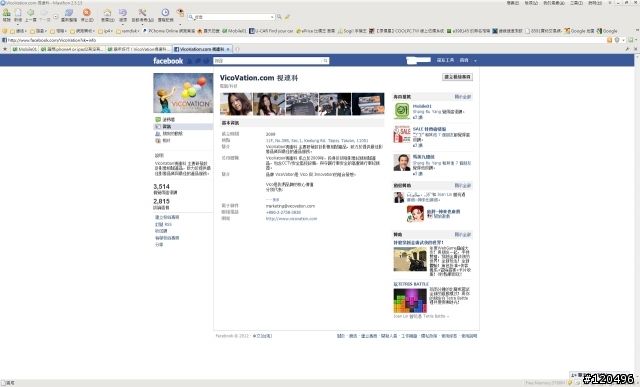Click the 3,514 likes count
Viewport: 640px width, 387px height.
tap(161, 187)
